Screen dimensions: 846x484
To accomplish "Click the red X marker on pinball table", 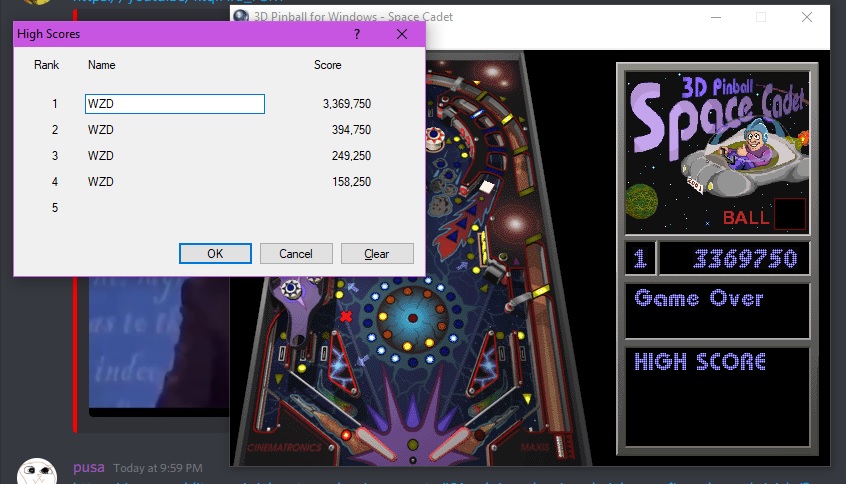I will (347, 317).
